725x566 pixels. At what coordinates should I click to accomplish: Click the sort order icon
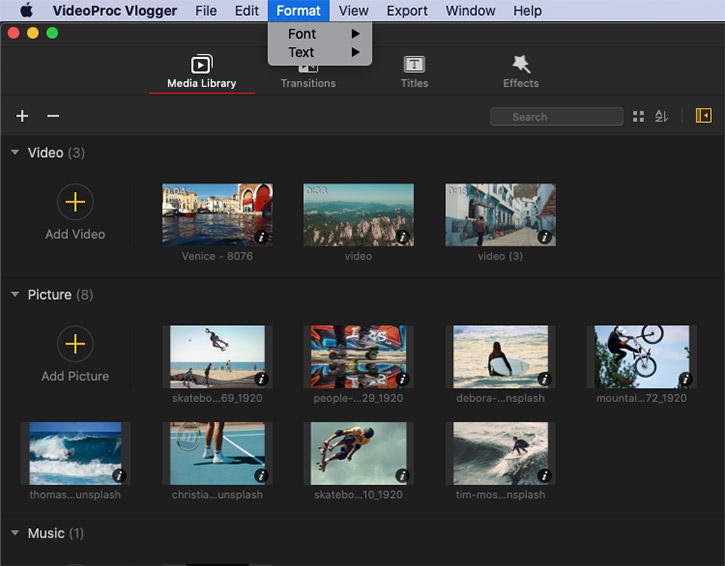point(661,117)
